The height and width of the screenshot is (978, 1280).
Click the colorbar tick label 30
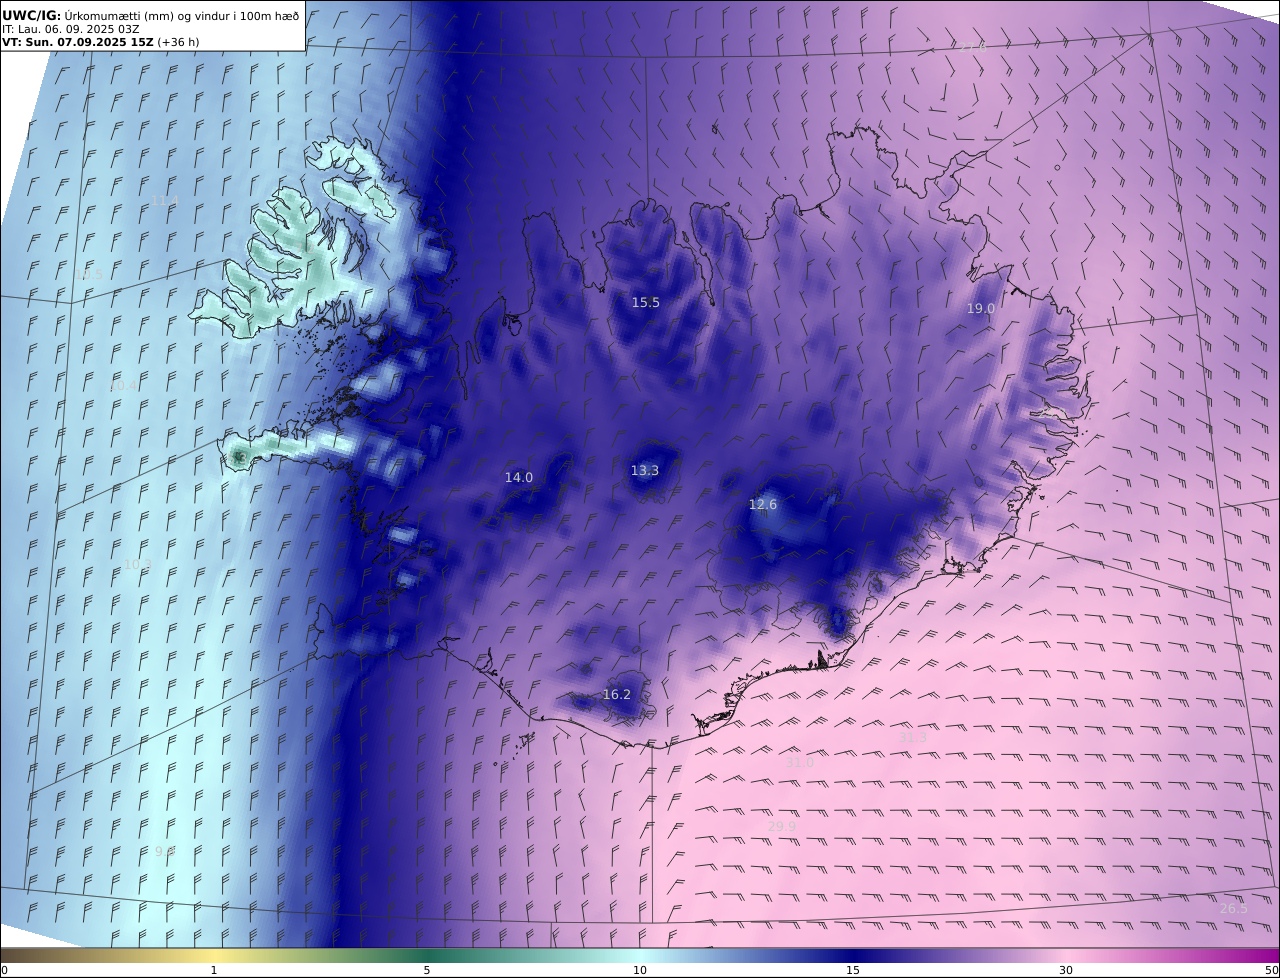click(1066, 970)
